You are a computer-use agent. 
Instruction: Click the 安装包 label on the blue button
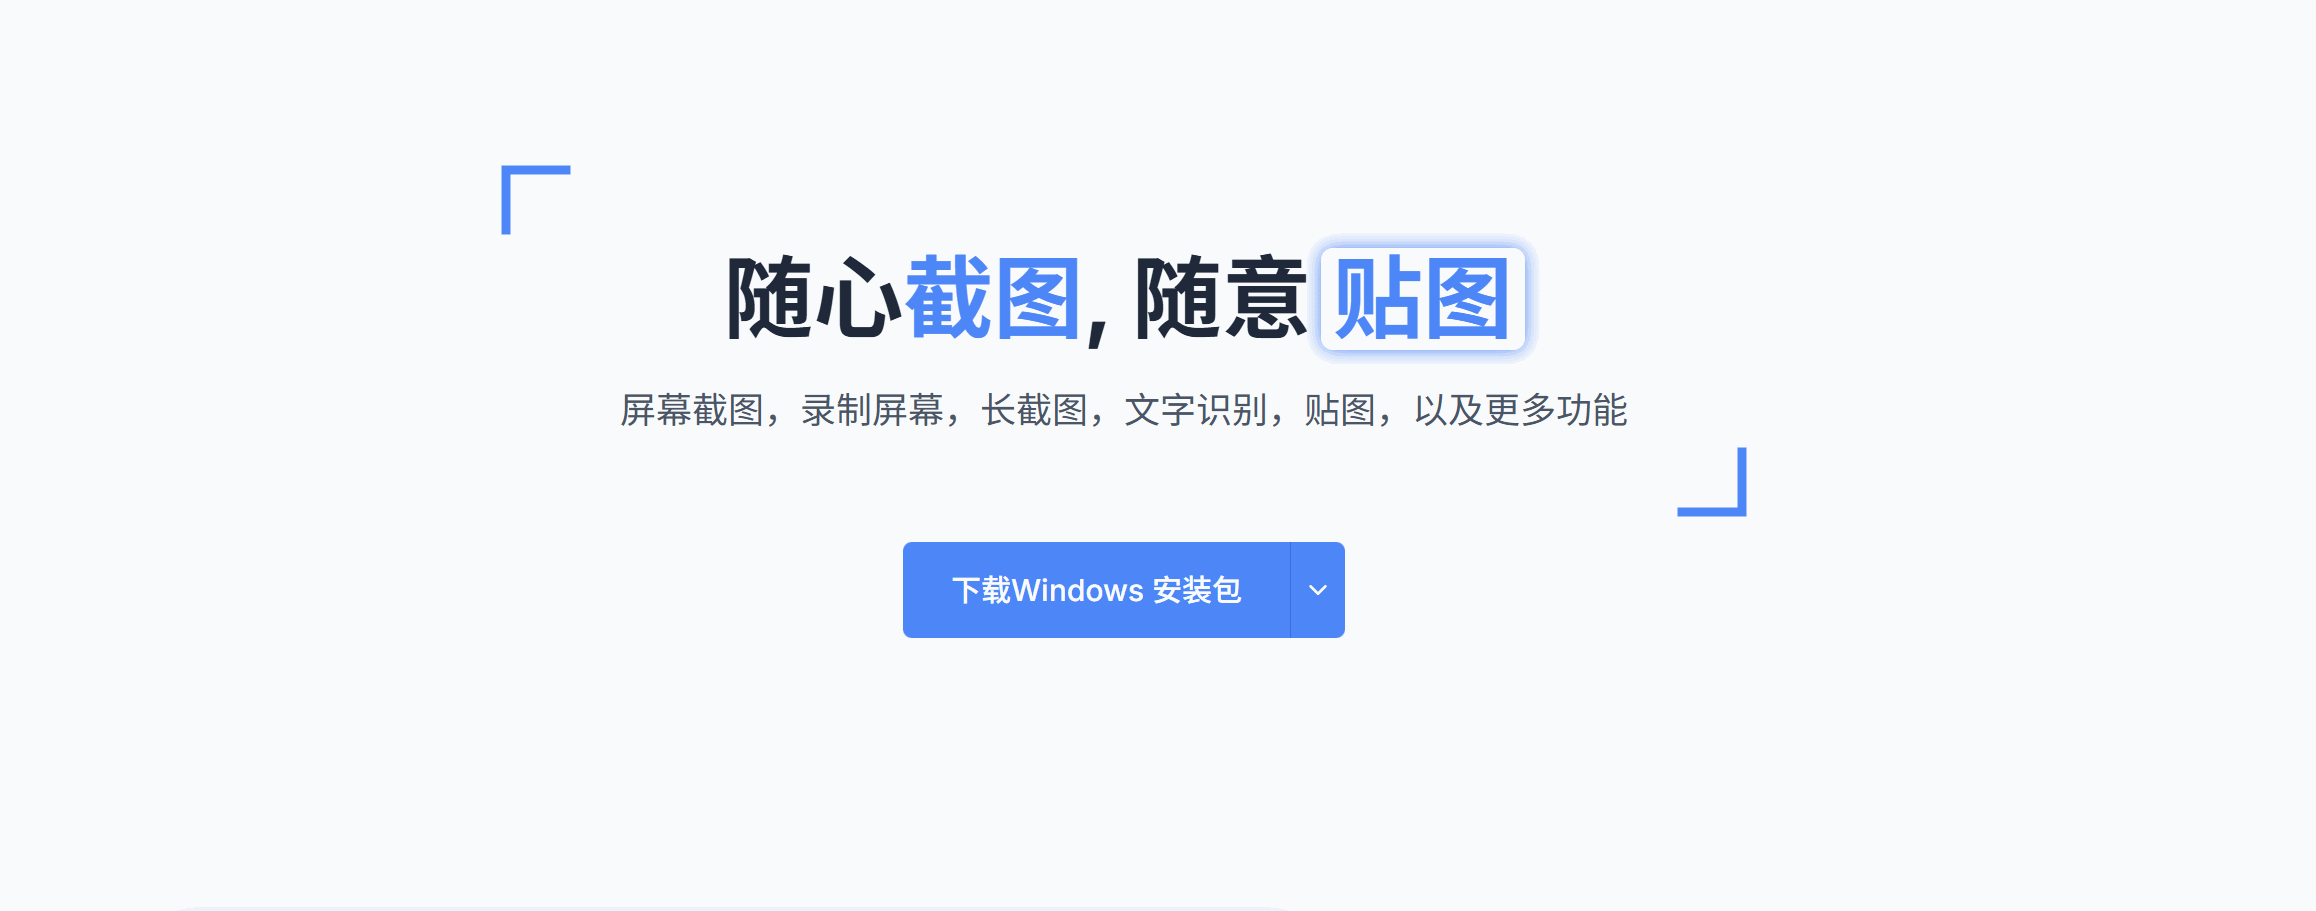[x=1197, y=591]
